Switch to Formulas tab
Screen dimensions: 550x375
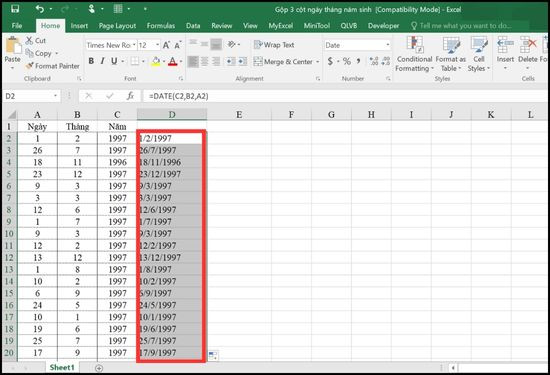click(161, 26)
